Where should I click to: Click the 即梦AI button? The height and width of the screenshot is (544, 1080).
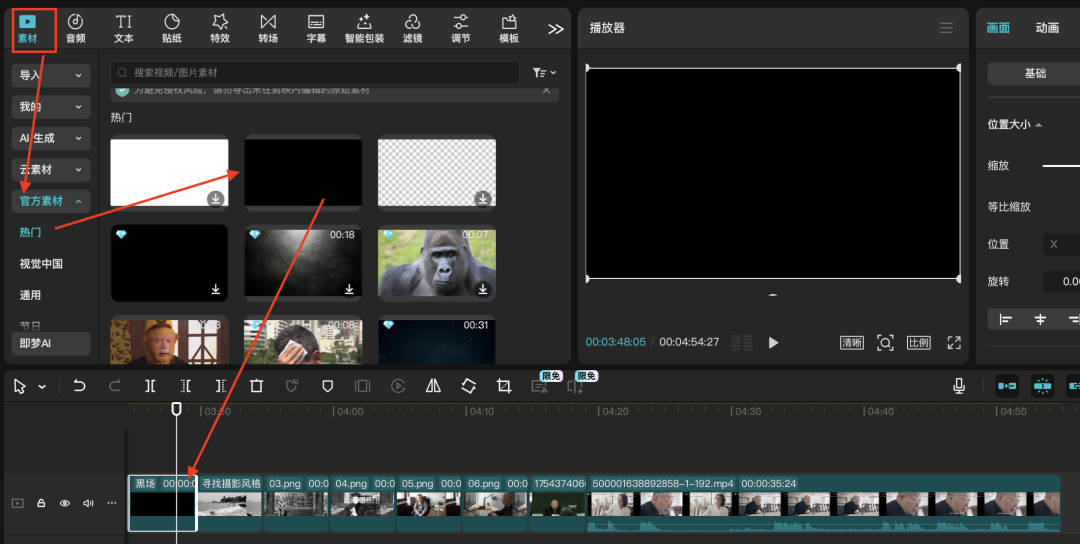point(51,343)
